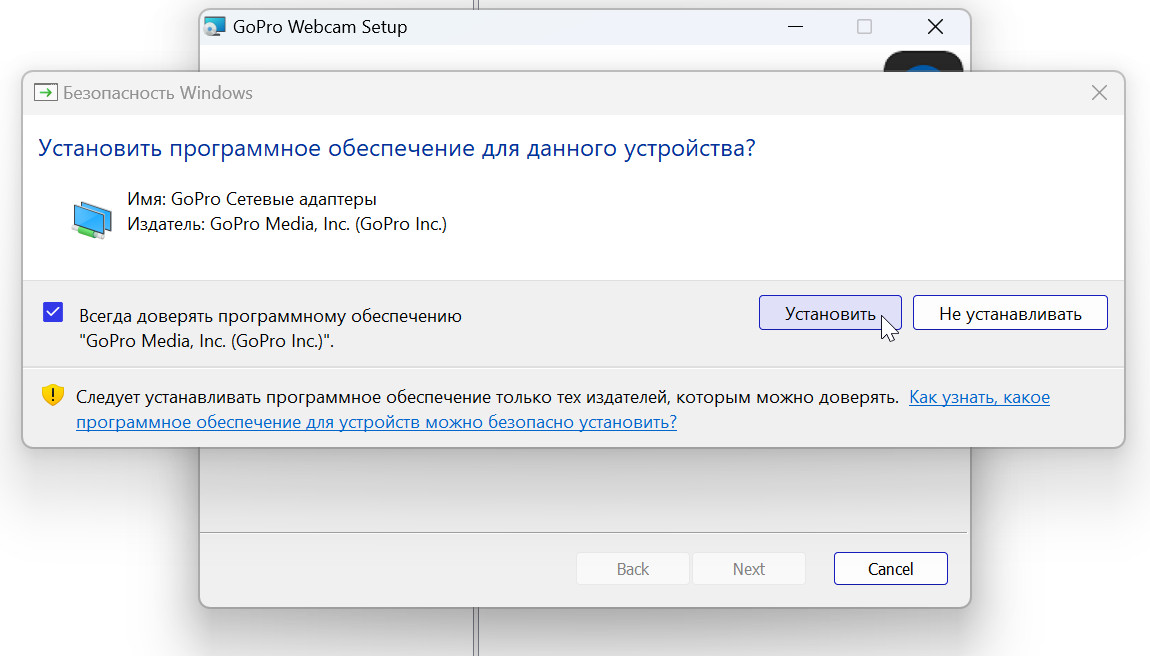Close the Безопасность Windows dialog
This screenshot has width=1150, height=656.
pos(1099,93)
